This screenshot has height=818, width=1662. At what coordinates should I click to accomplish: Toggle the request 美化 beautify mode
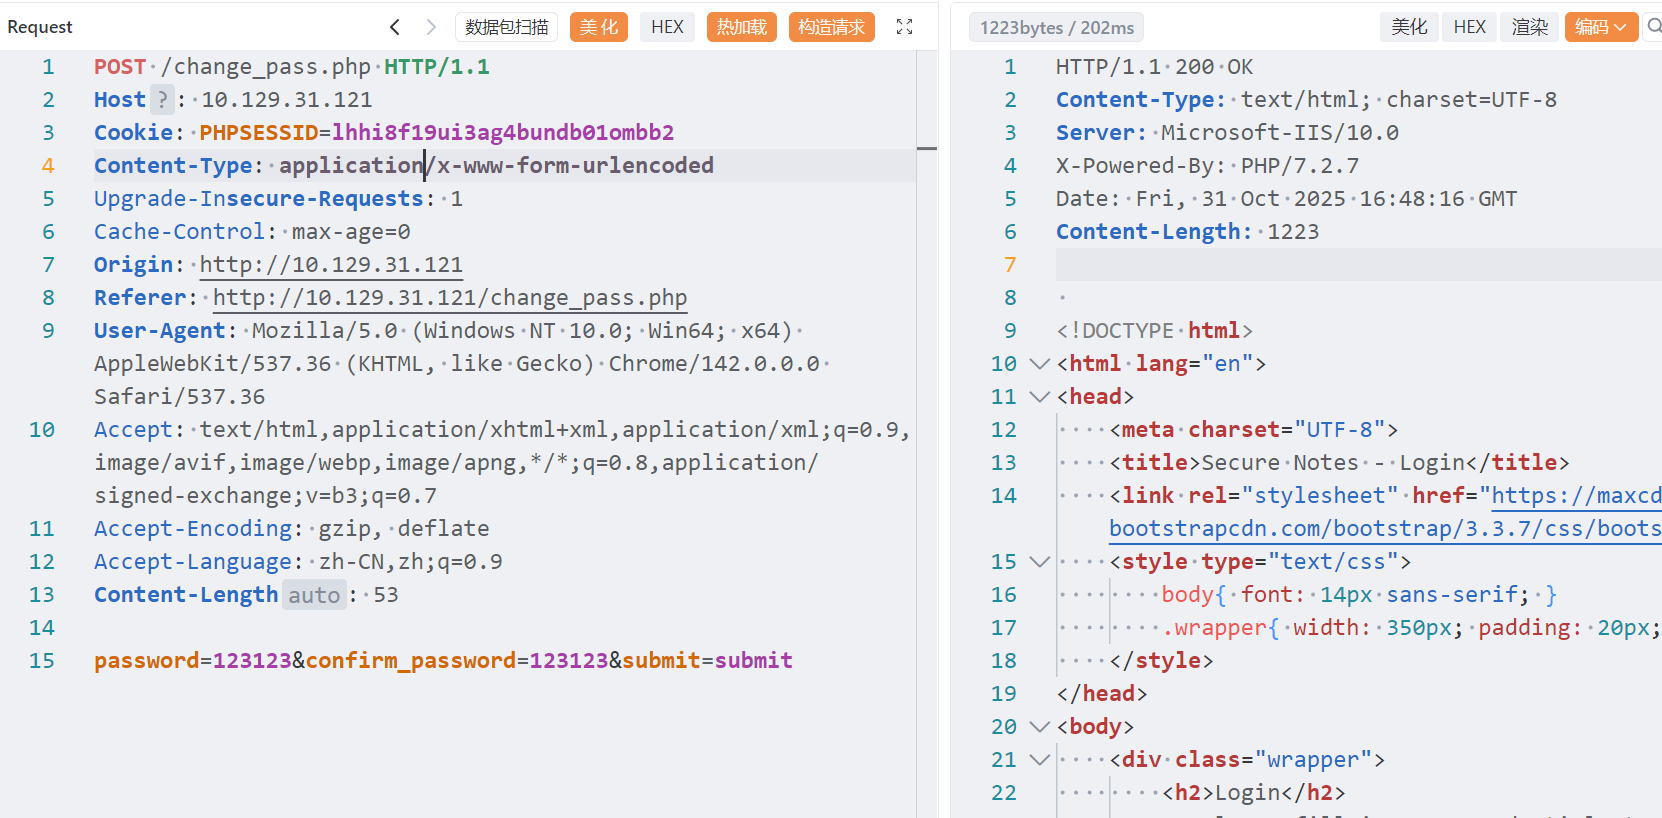pos(598,27)
